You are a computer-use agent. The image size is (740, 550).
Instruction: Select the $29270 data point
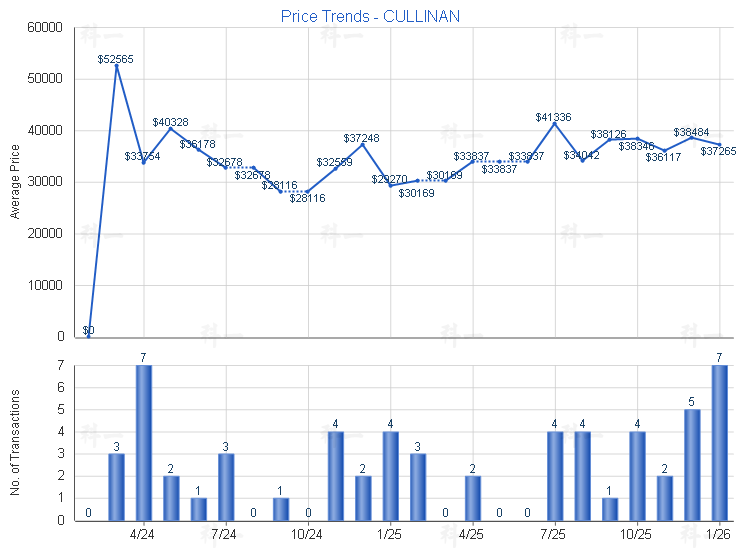coord(390,185)
